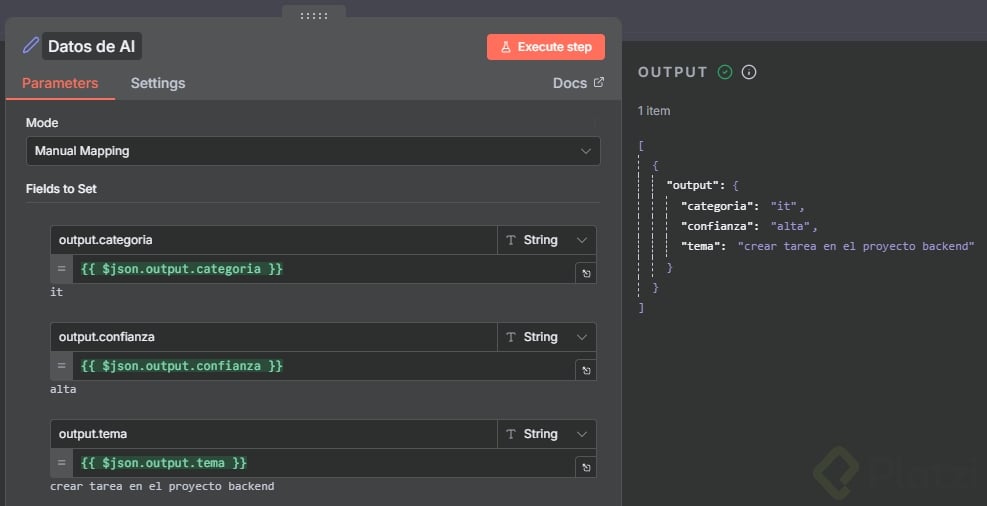
Task: Click expression editor icon for output.tema
Action: tap(585, 467)
